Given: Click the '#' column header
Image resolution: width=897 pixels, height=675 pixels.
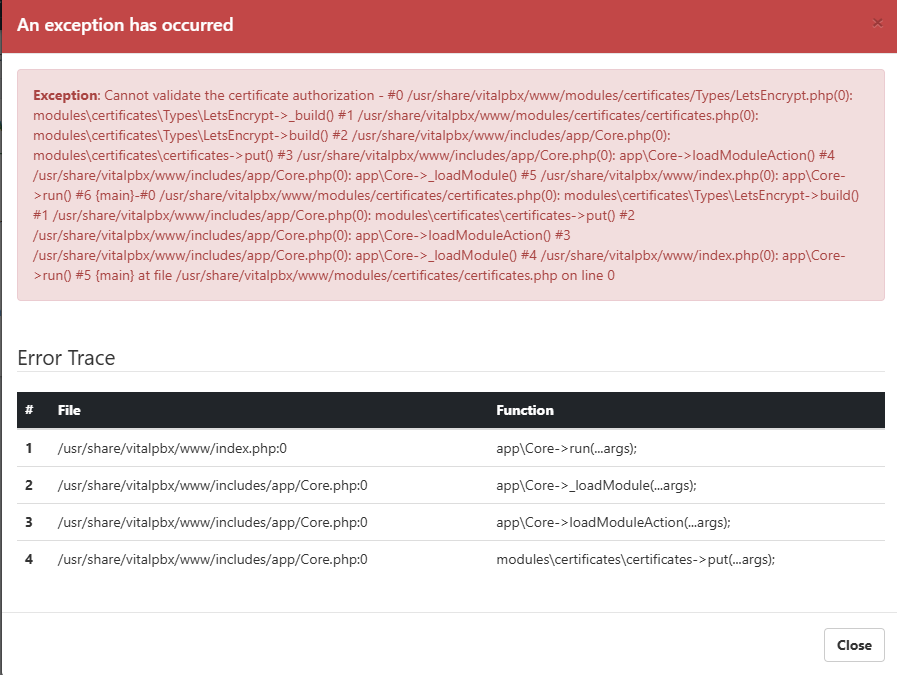Looking at the screenshot, I should point(30,410).
